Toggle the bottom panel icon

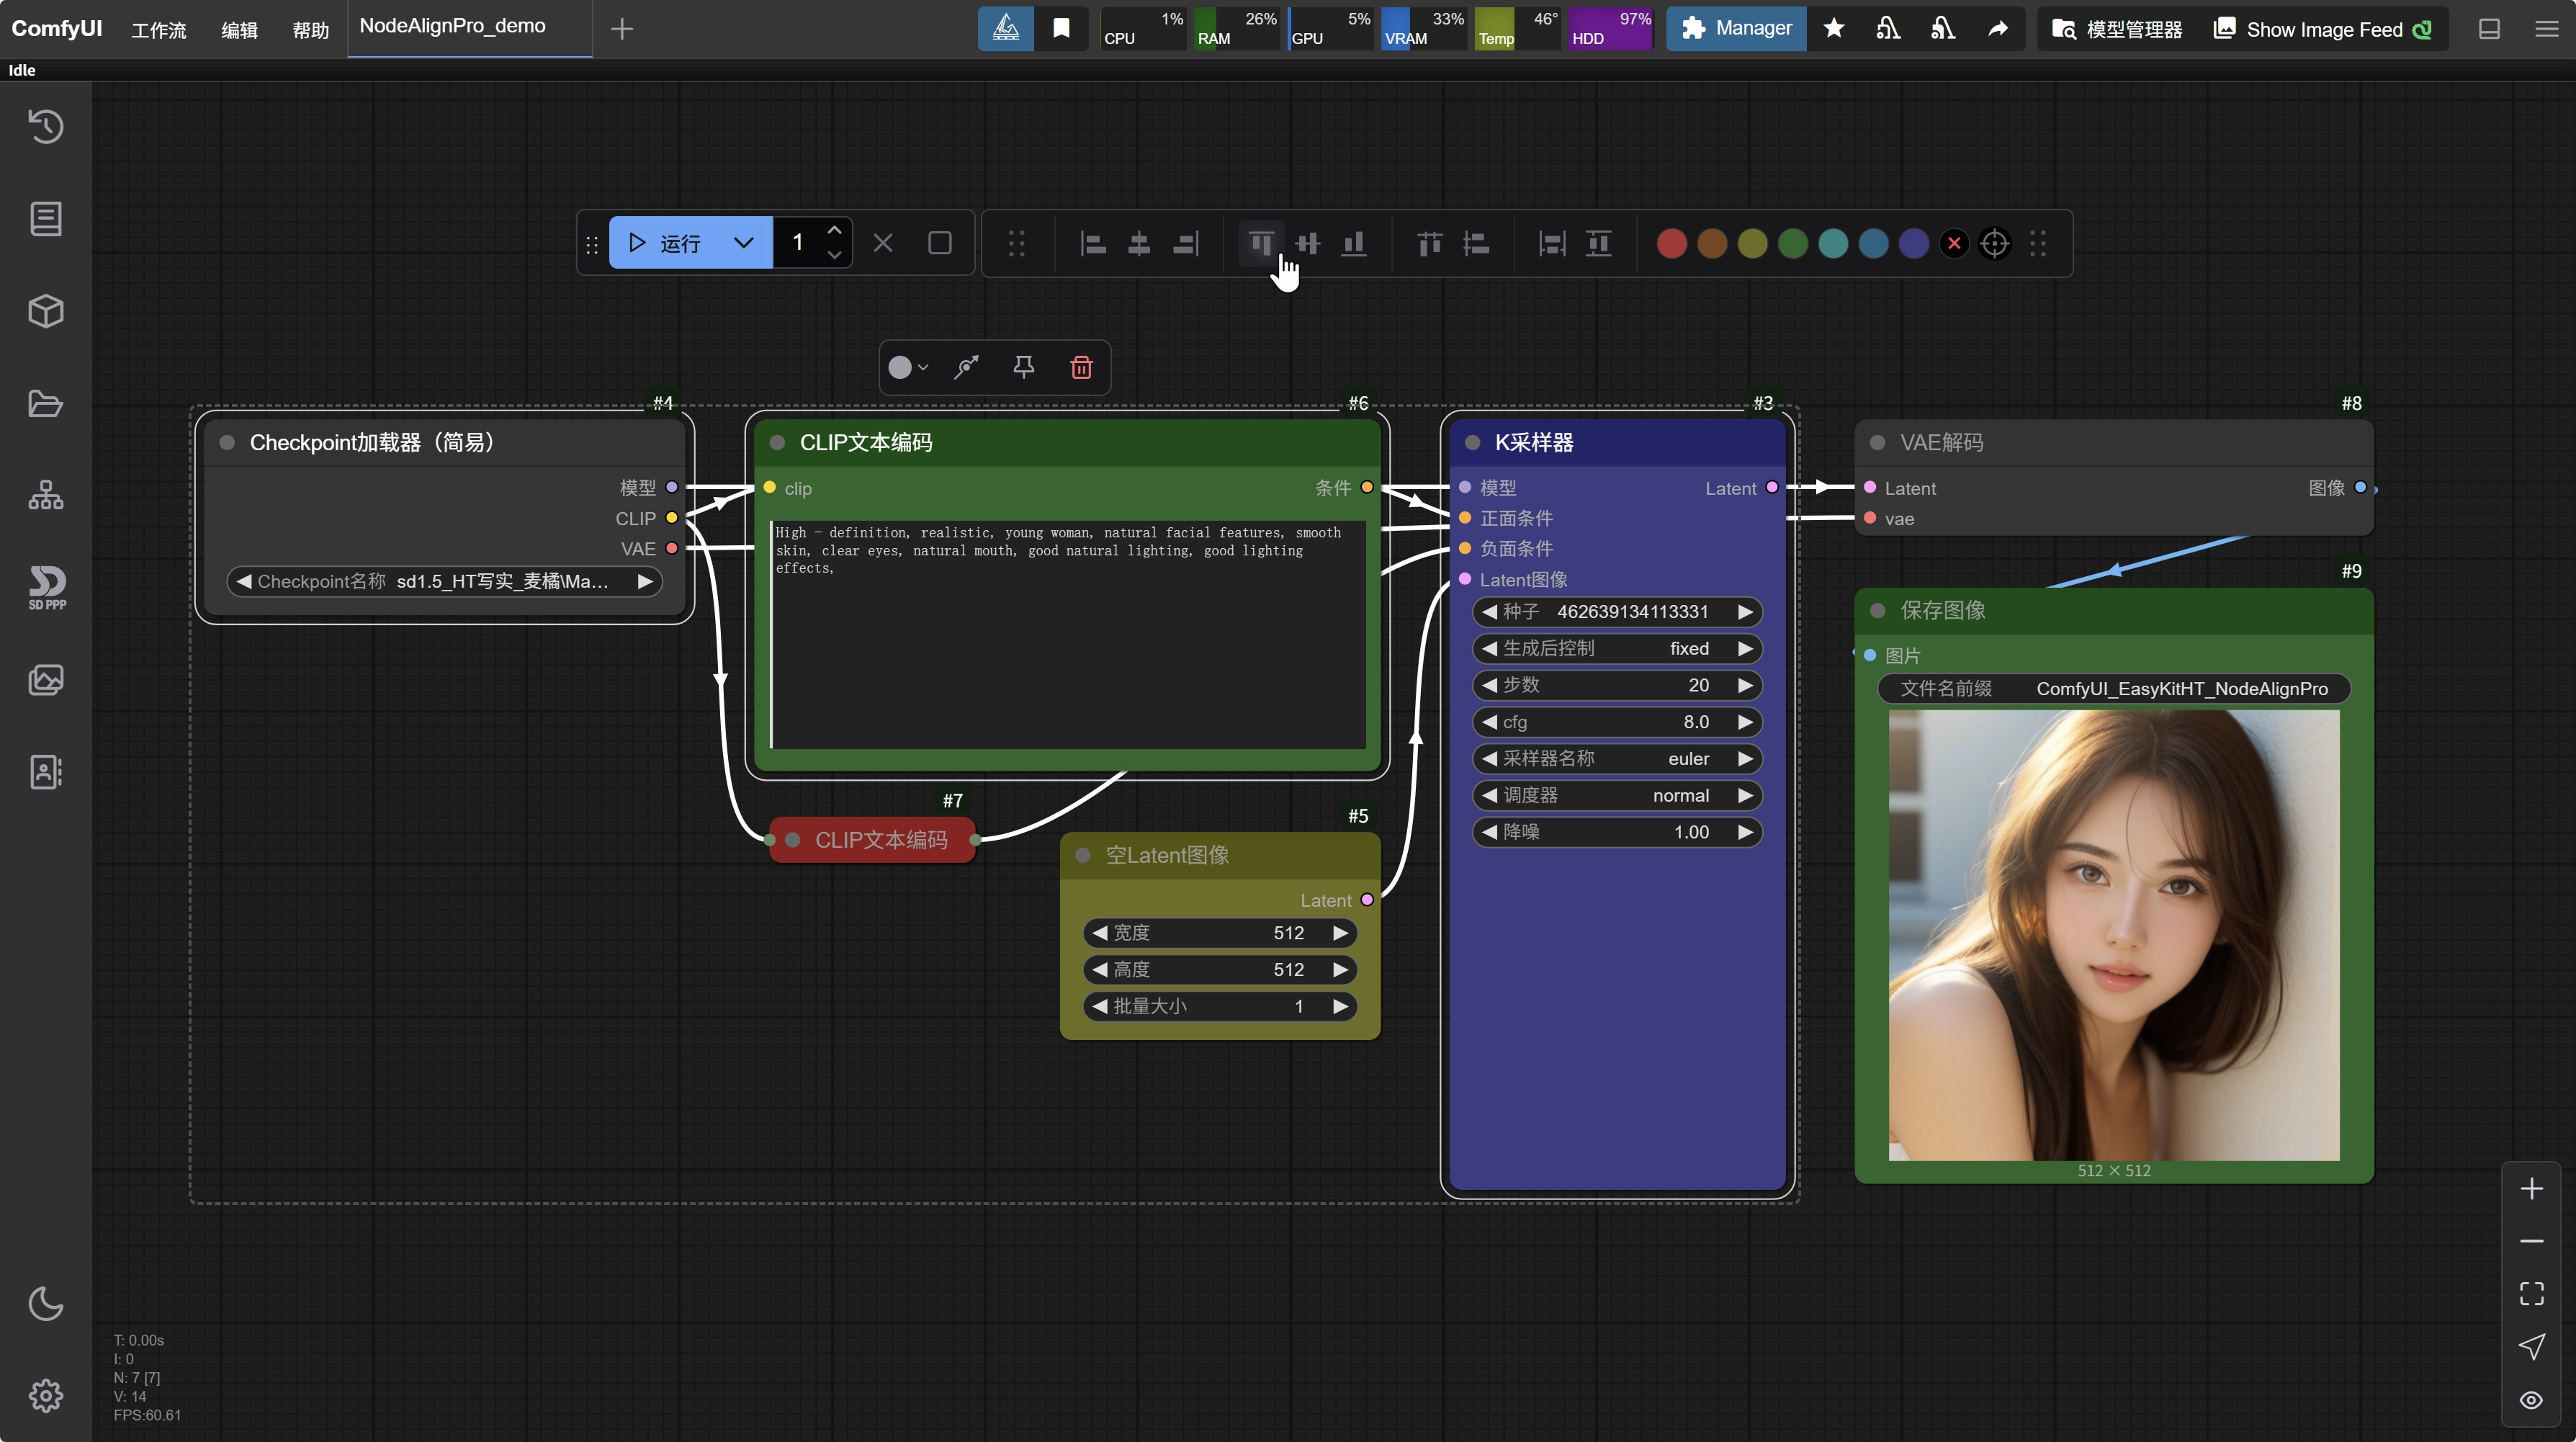click(x=2489, y=29)
